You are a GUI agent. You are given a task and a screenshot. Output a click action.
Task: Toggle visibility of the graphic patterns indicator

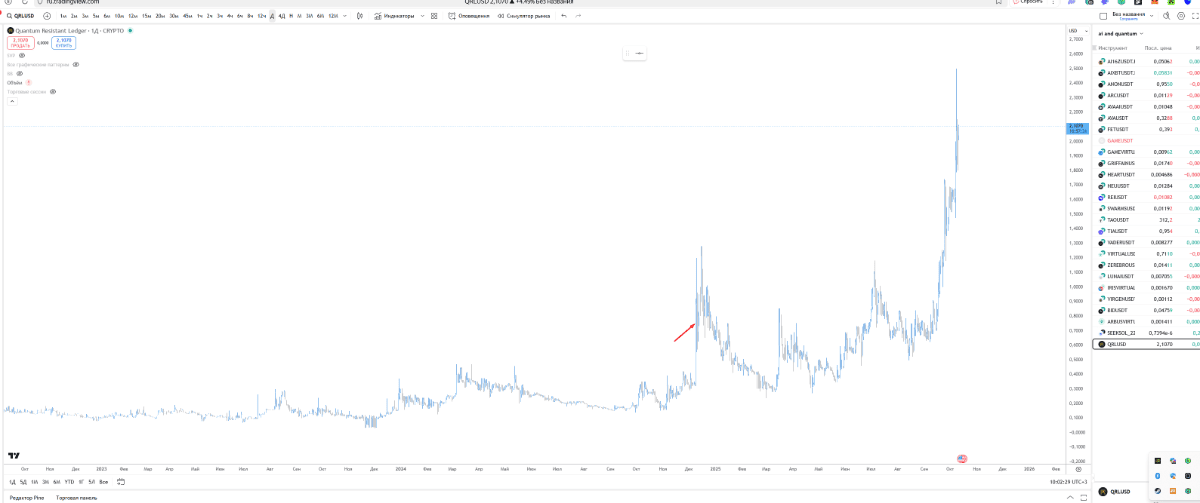tap(76, 64)
